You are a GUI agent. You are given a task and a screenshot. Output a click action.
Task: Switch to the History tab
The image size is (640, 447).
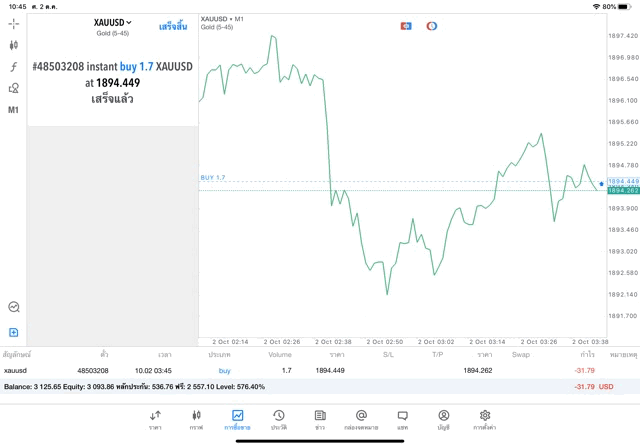(279, 419)
